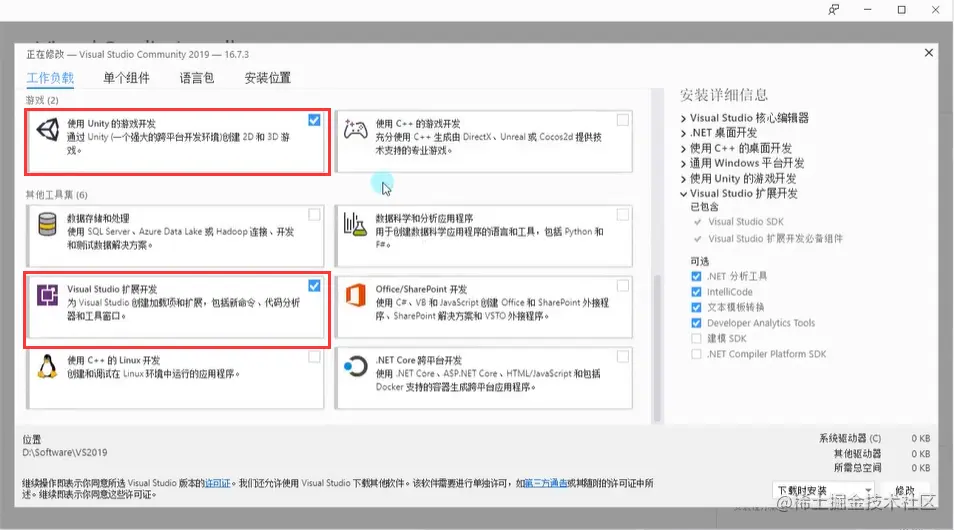Uncheck IntelliCode optional component

coord(696,292)
